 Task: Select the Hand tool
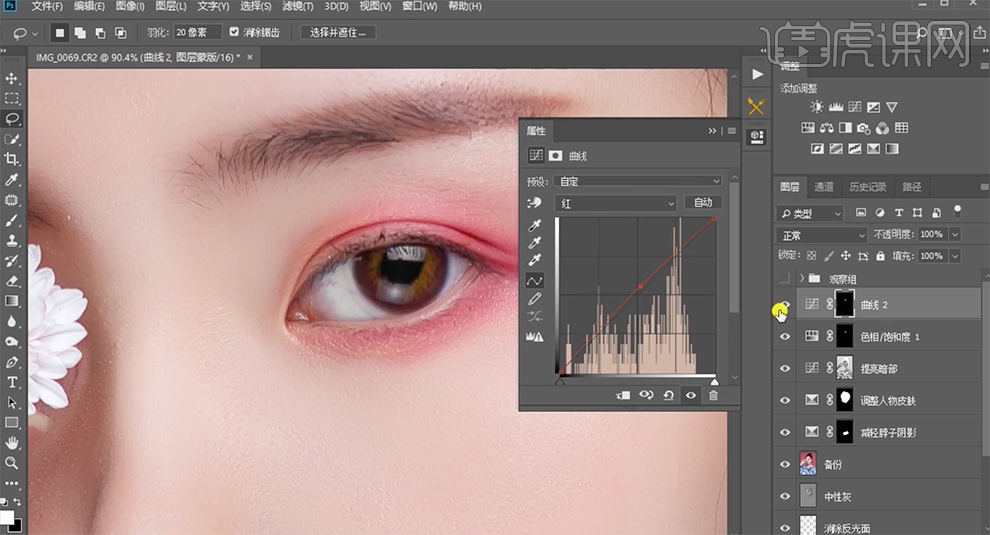(x=11, y=442)
